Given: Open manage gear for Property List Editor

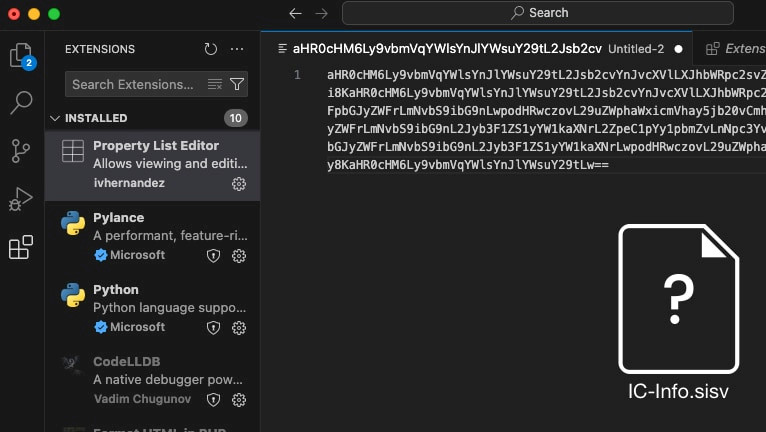Looking at the screenshot, I should point(239,184).
